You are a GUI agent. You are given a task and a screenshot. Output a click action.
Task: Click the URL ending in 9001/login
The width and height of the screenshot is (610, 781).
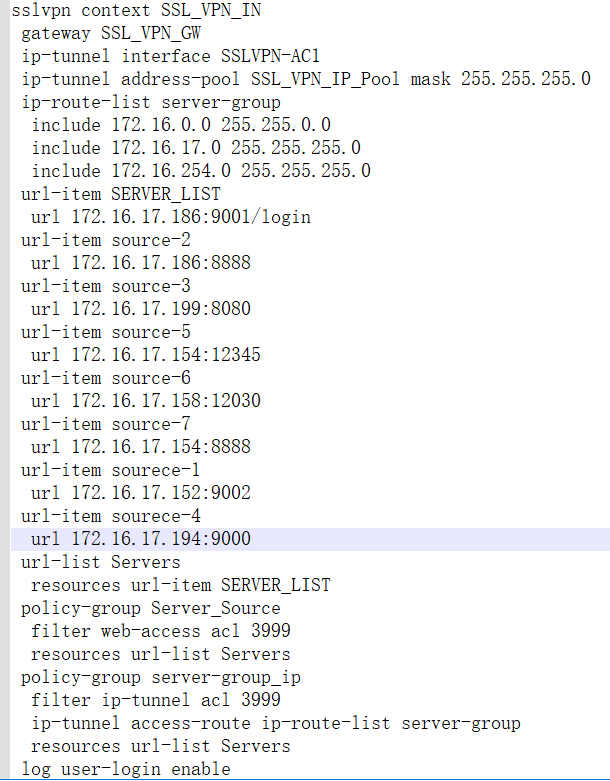[x=170, y=217]
